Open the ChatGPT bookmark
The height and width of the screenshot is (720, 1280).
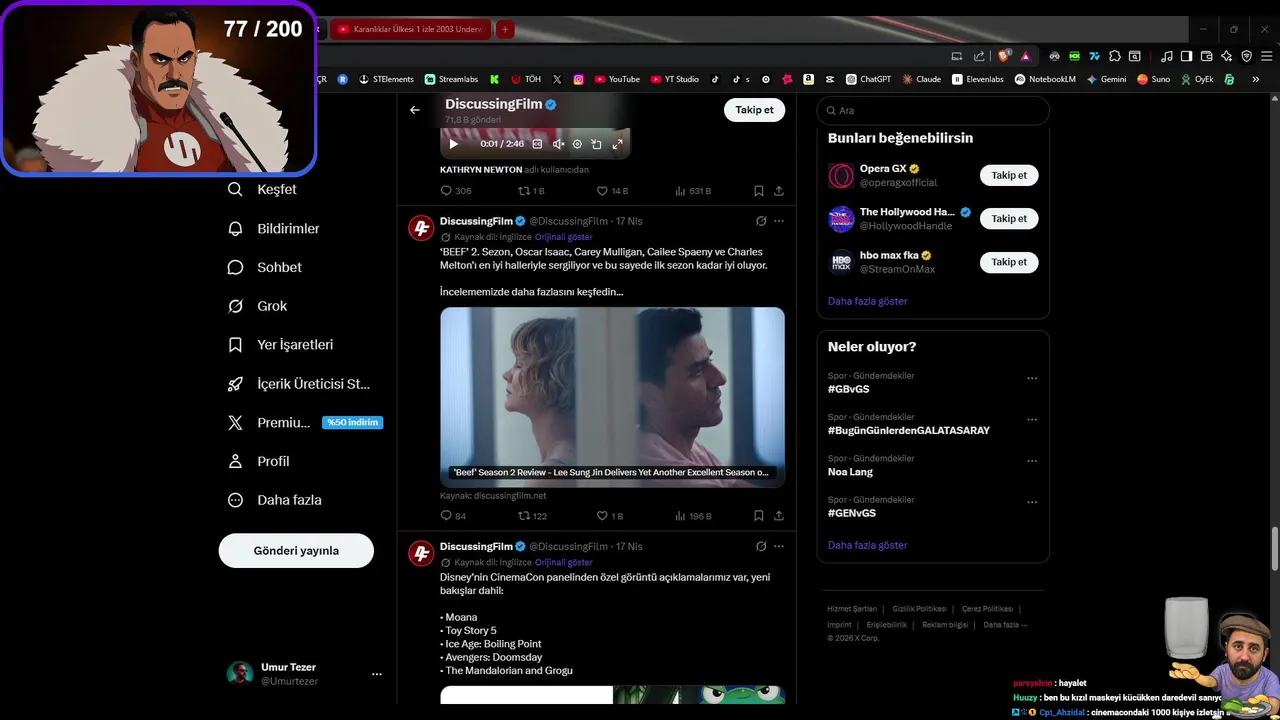tap(868, 79)
